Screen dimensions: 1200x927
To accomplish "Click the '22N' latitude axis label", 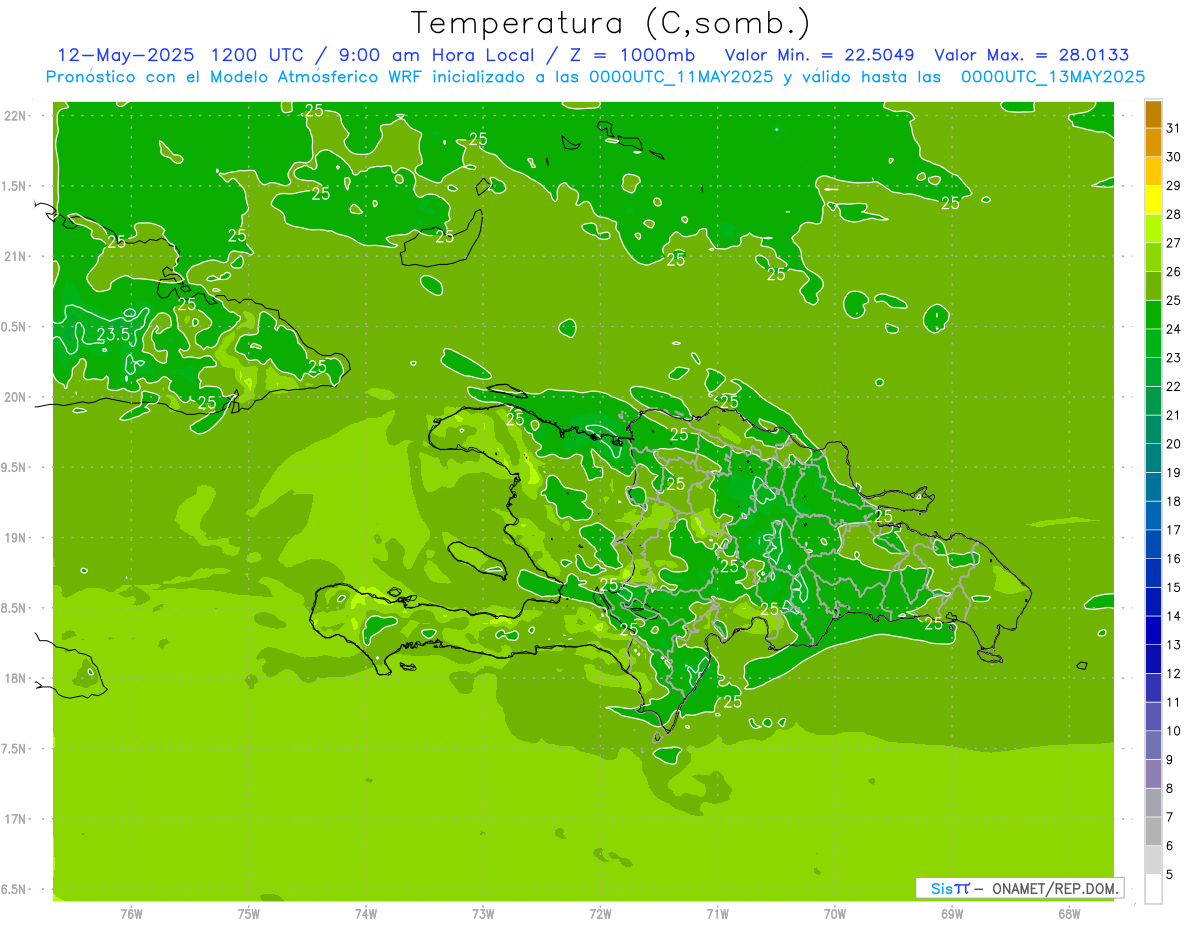I will click(x=14, y=116).
